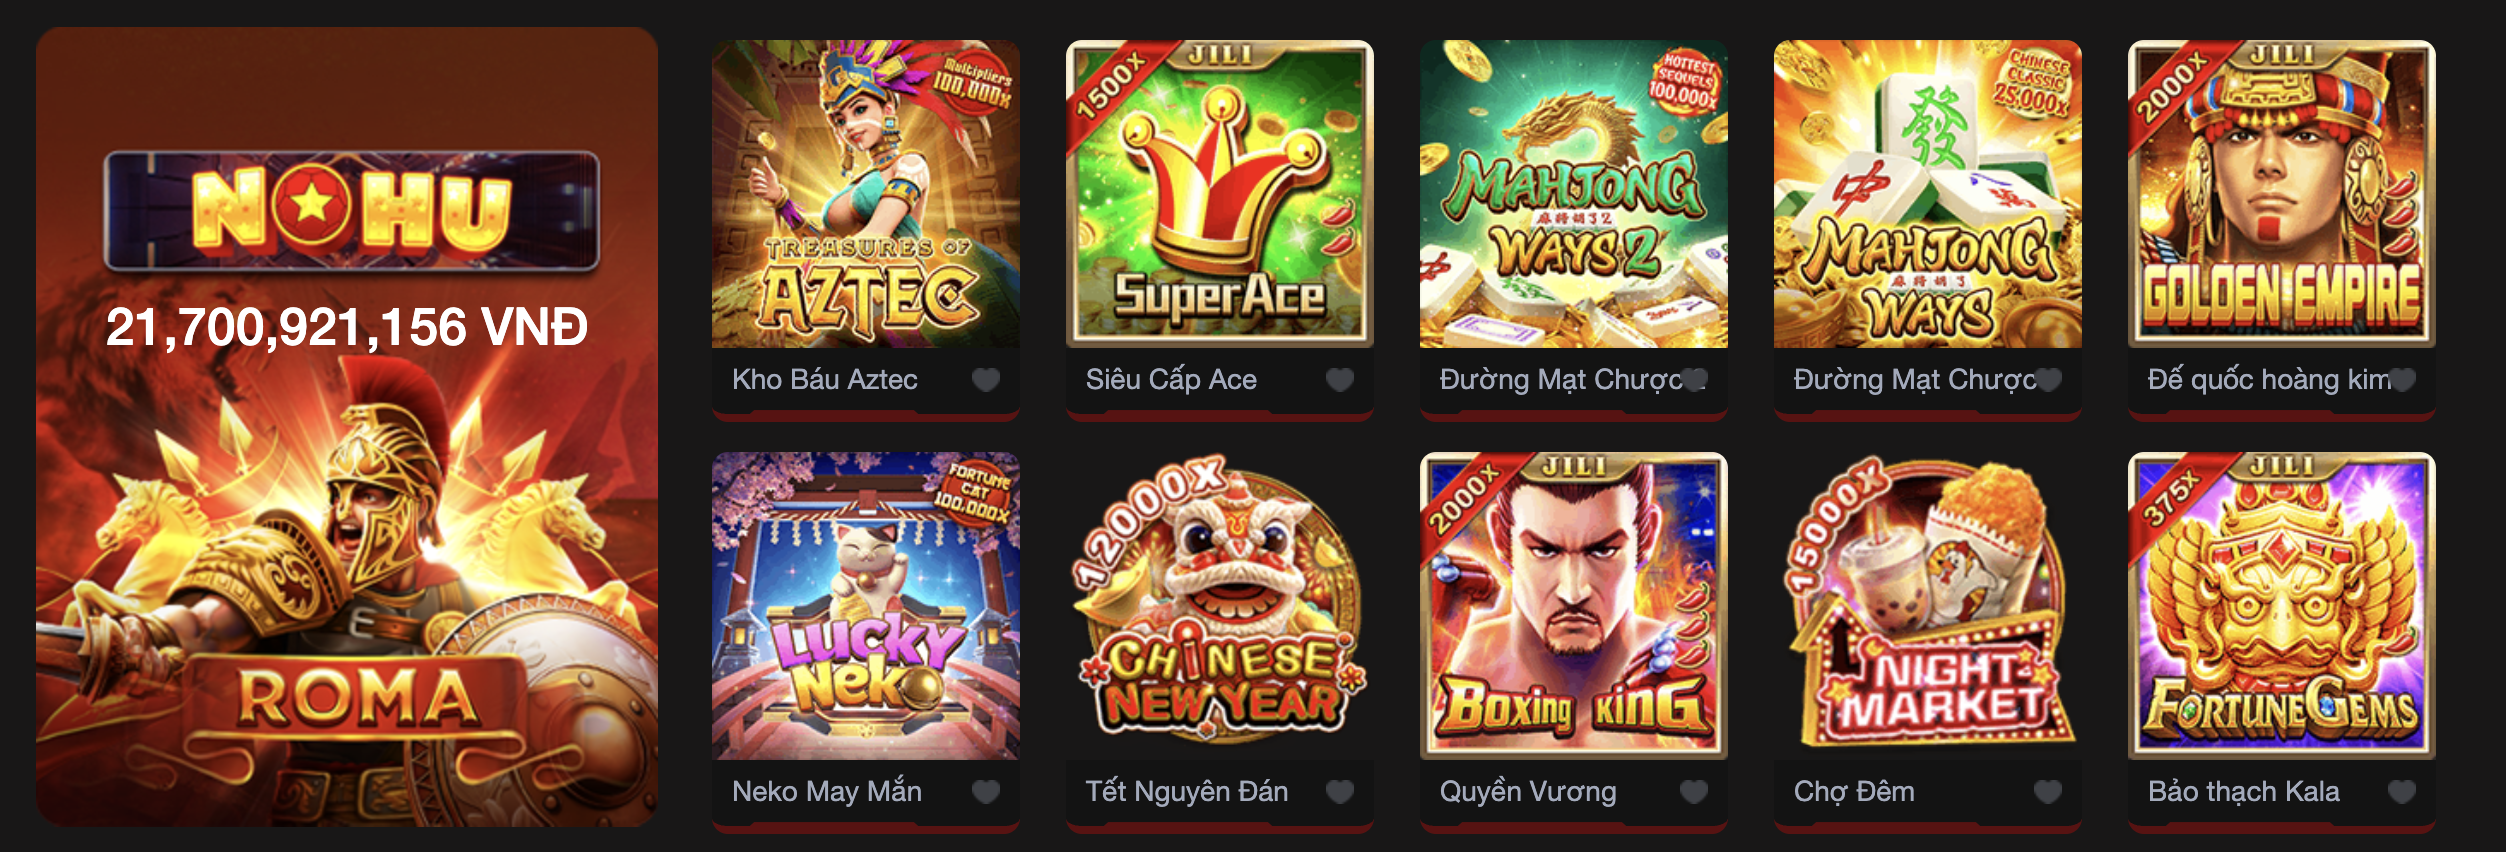Image resolution: width=2506 pixels, height=852 pixels.
Task: Open the Super Ace game thumbnail
Action: pos(1220,194)
